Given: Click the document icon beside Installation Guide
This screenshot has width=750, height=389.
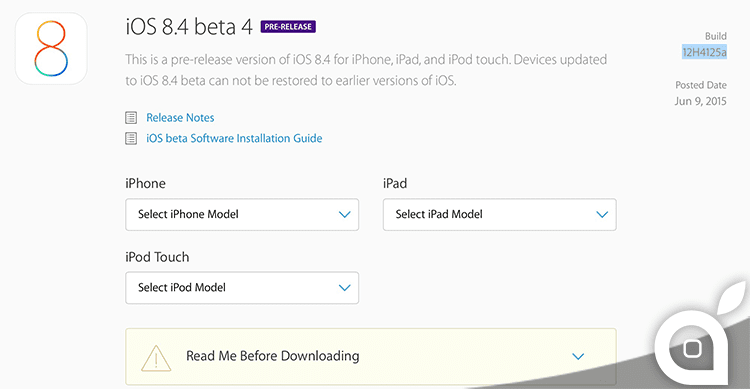Looking at the screenshot, I should click(131, 138).
